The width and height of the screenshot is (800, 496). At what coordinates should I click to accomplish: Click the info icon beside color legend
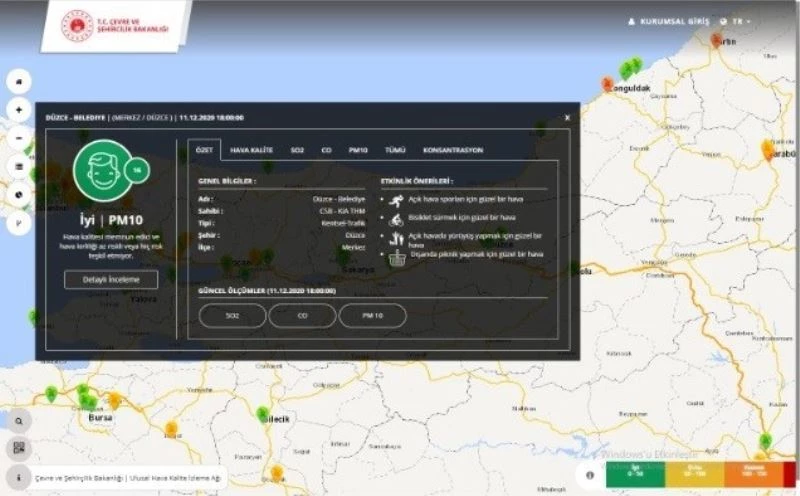590,475
